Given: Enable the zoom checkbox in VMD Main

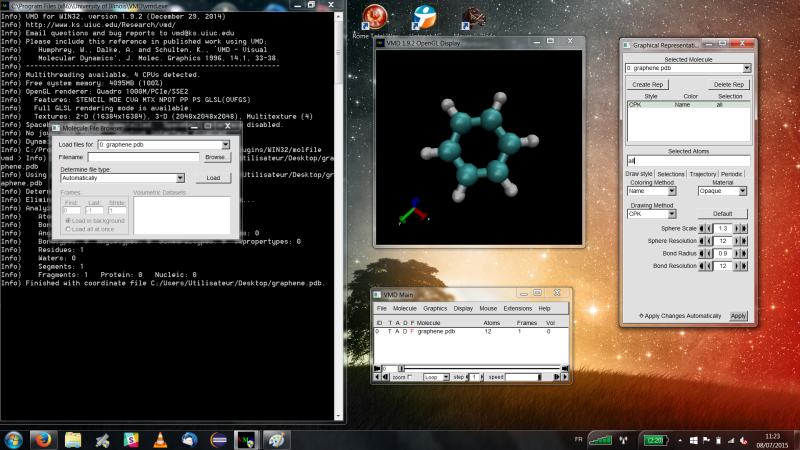Looking at the screenshot, I should pyautogui.click(x=410, y=378).
